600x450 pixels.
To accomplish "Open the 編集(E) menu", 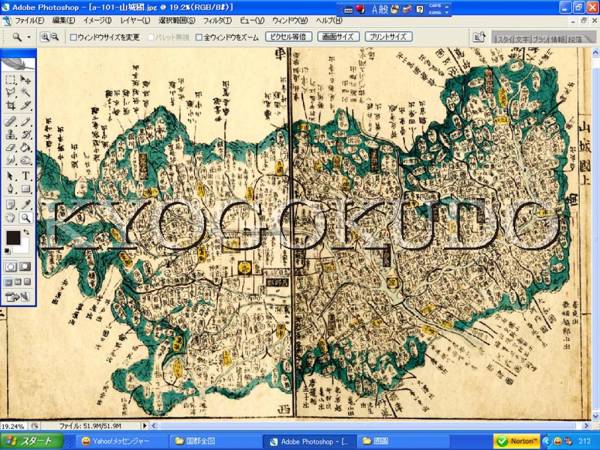I will click(x=64, y=20).
